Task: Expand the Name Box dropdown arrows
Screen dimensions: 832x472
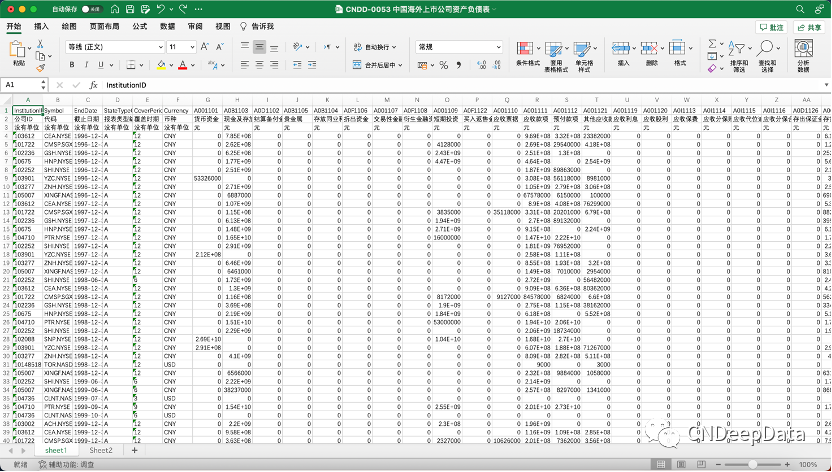Action: pos(43,85)
